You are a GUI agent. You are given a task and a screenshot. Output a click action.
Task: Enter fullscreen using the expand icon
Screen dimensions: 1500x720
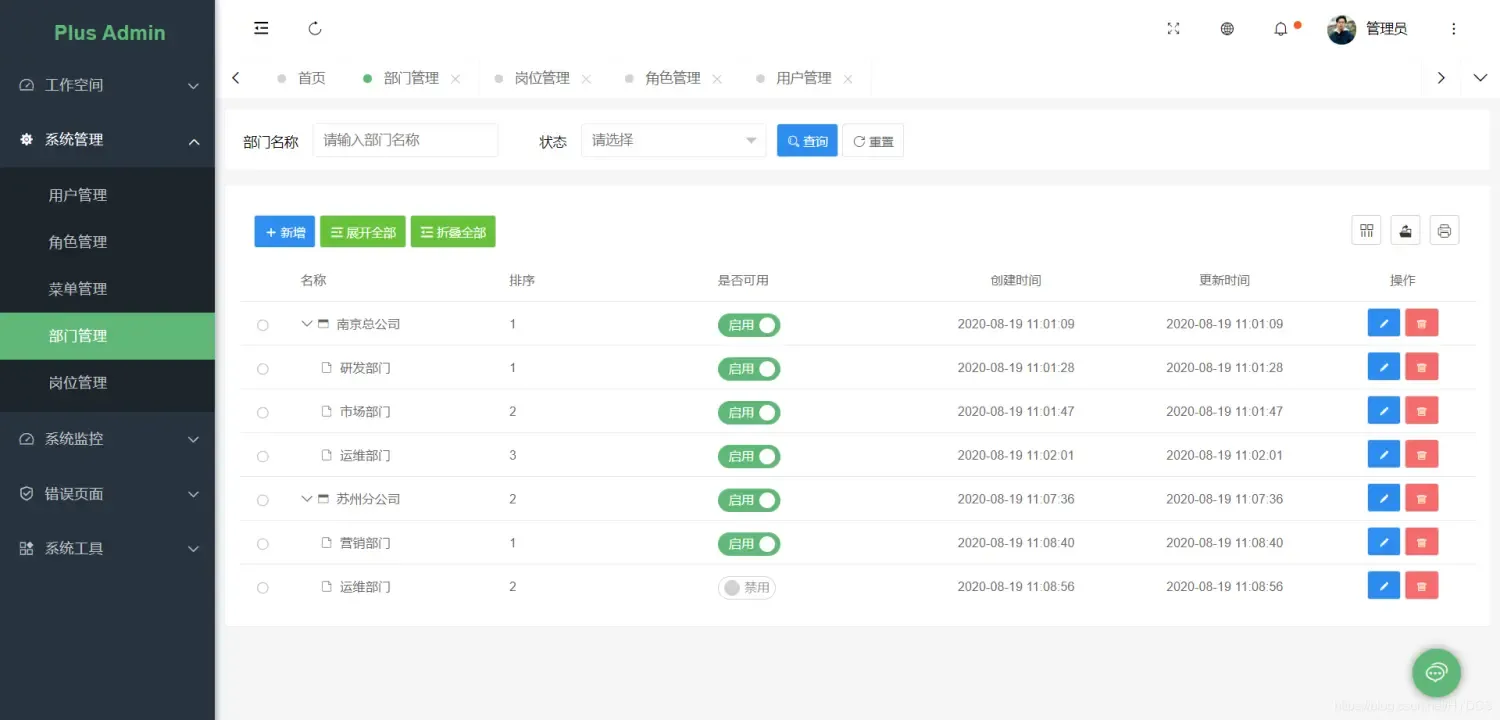[1172, 29]
